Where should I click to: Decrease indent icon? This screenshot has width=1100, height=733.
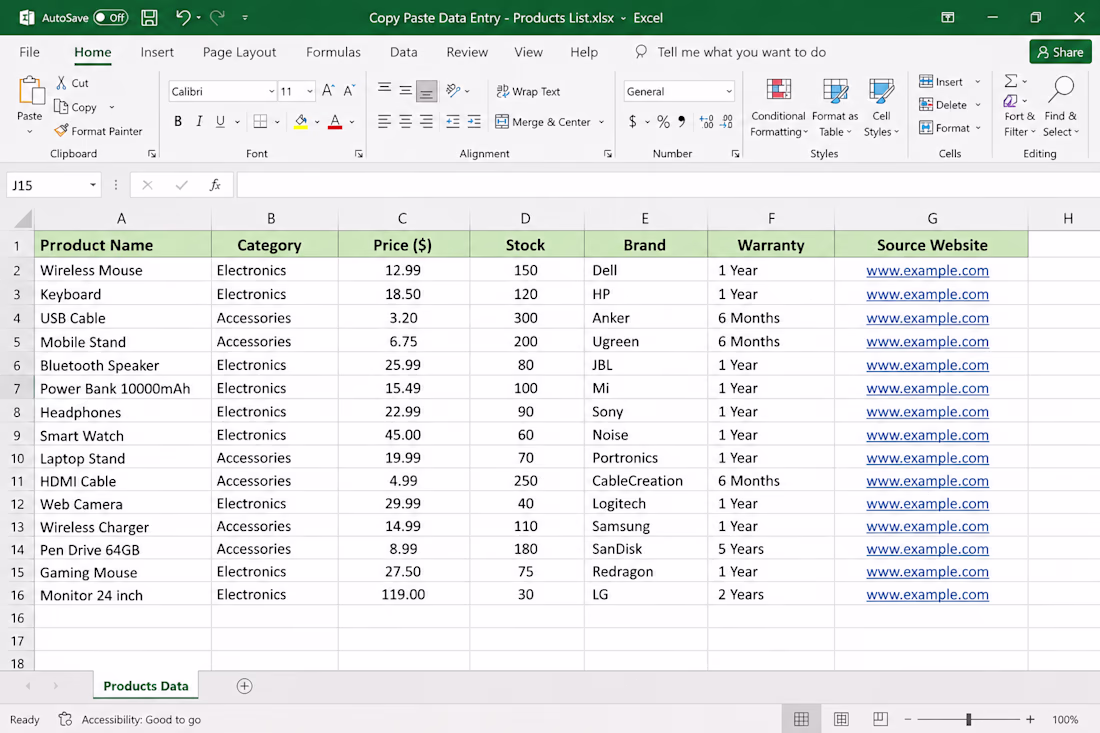[453, 121]
